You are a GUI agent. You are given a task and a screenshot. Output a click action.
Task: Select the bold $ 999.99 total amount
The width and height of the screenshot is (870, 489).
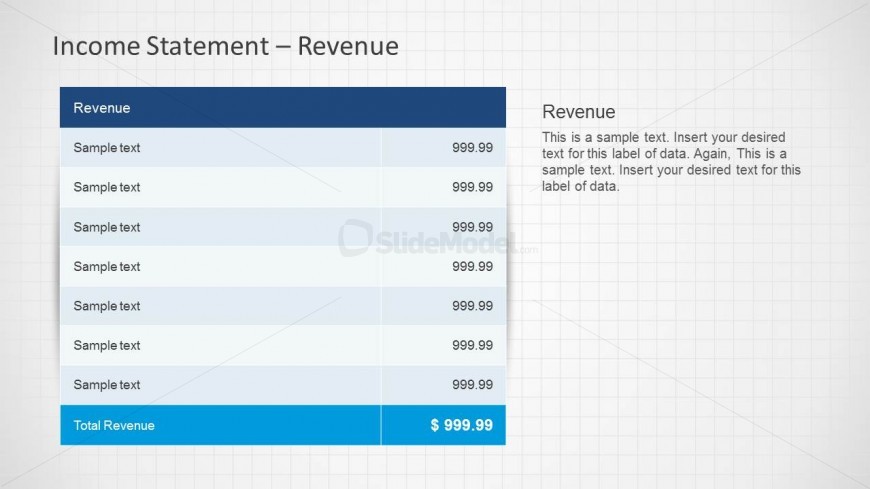pyautogui.click(x=461, y=425)
